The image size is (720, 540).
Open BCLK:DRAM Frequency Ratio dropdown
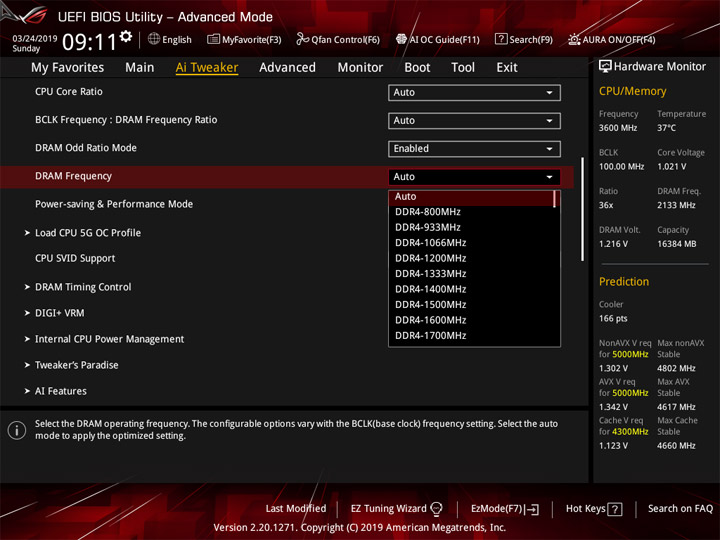[474, 121]
